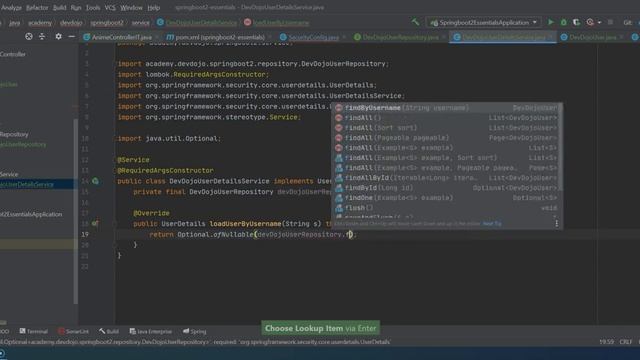The image size is (640, 360).
Task: Close the pom.xml editor tab
Action: tap(270, 37)
